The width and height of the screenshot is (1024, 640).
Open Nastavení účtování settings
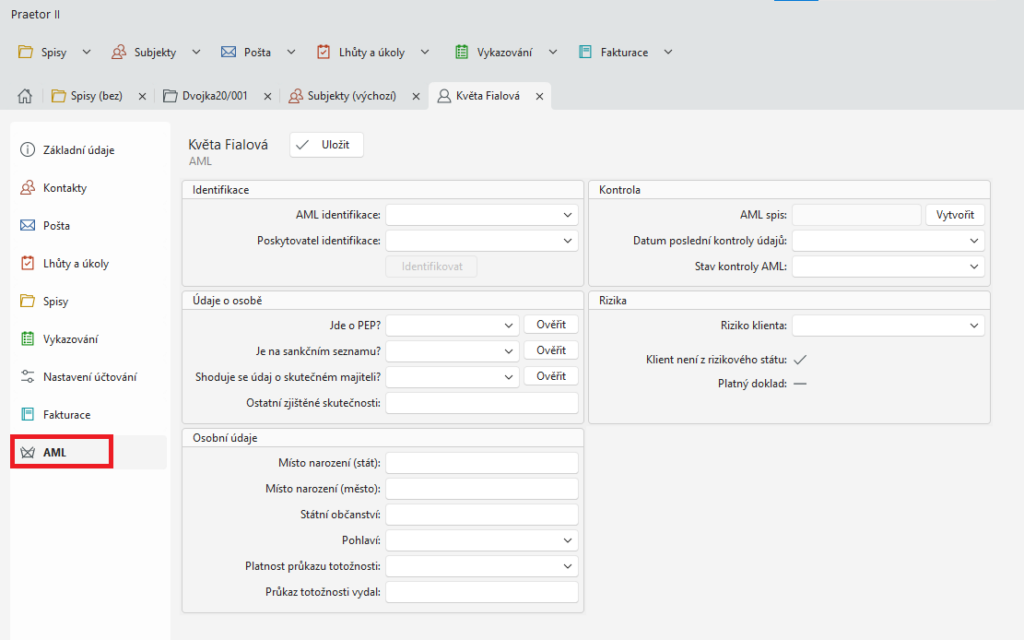89,377
